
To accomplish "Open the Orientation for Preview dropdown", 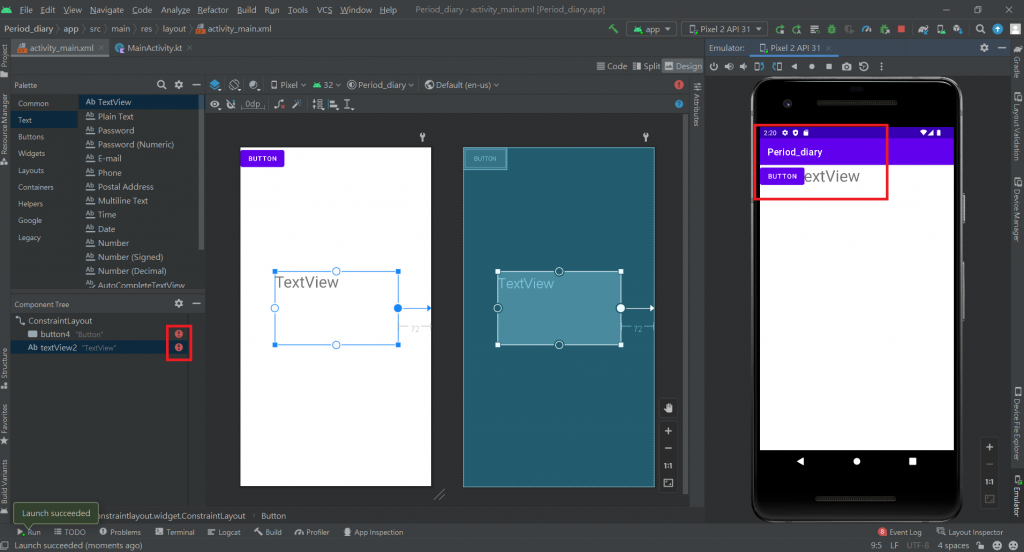I will [234, 85].
